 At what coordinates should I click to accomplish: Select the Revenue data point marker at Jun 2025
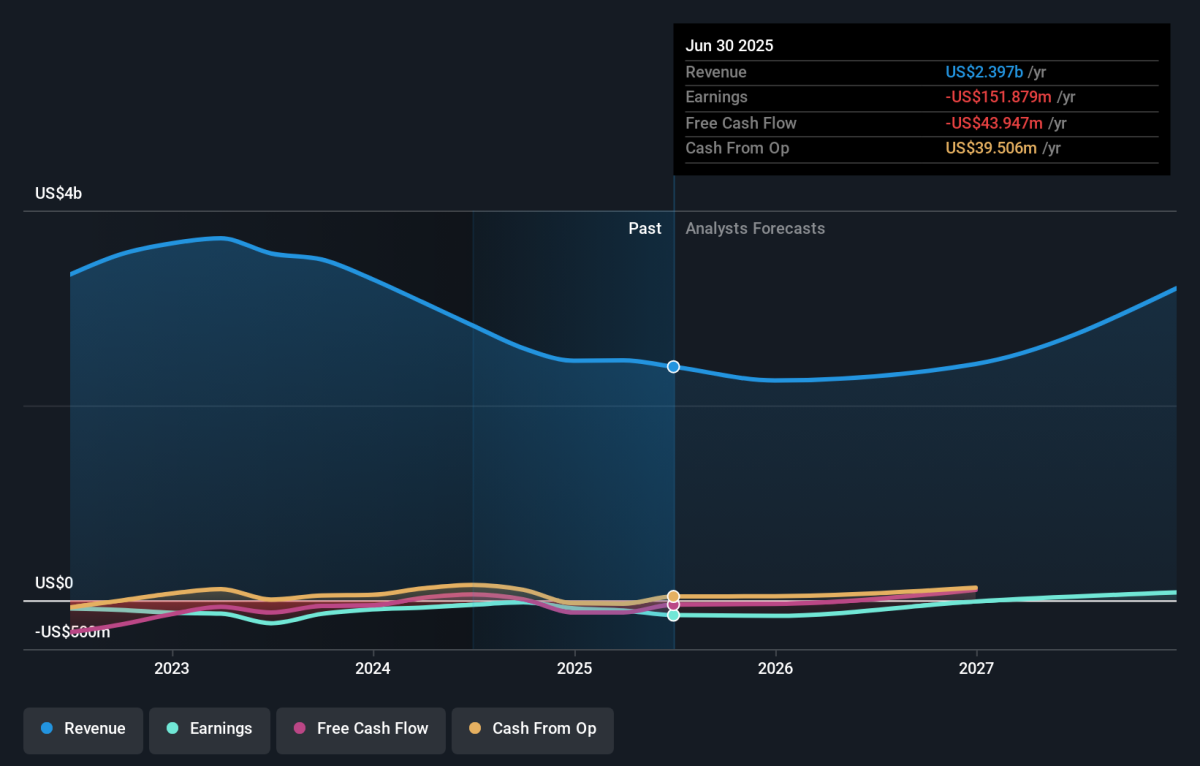point(673,367)
